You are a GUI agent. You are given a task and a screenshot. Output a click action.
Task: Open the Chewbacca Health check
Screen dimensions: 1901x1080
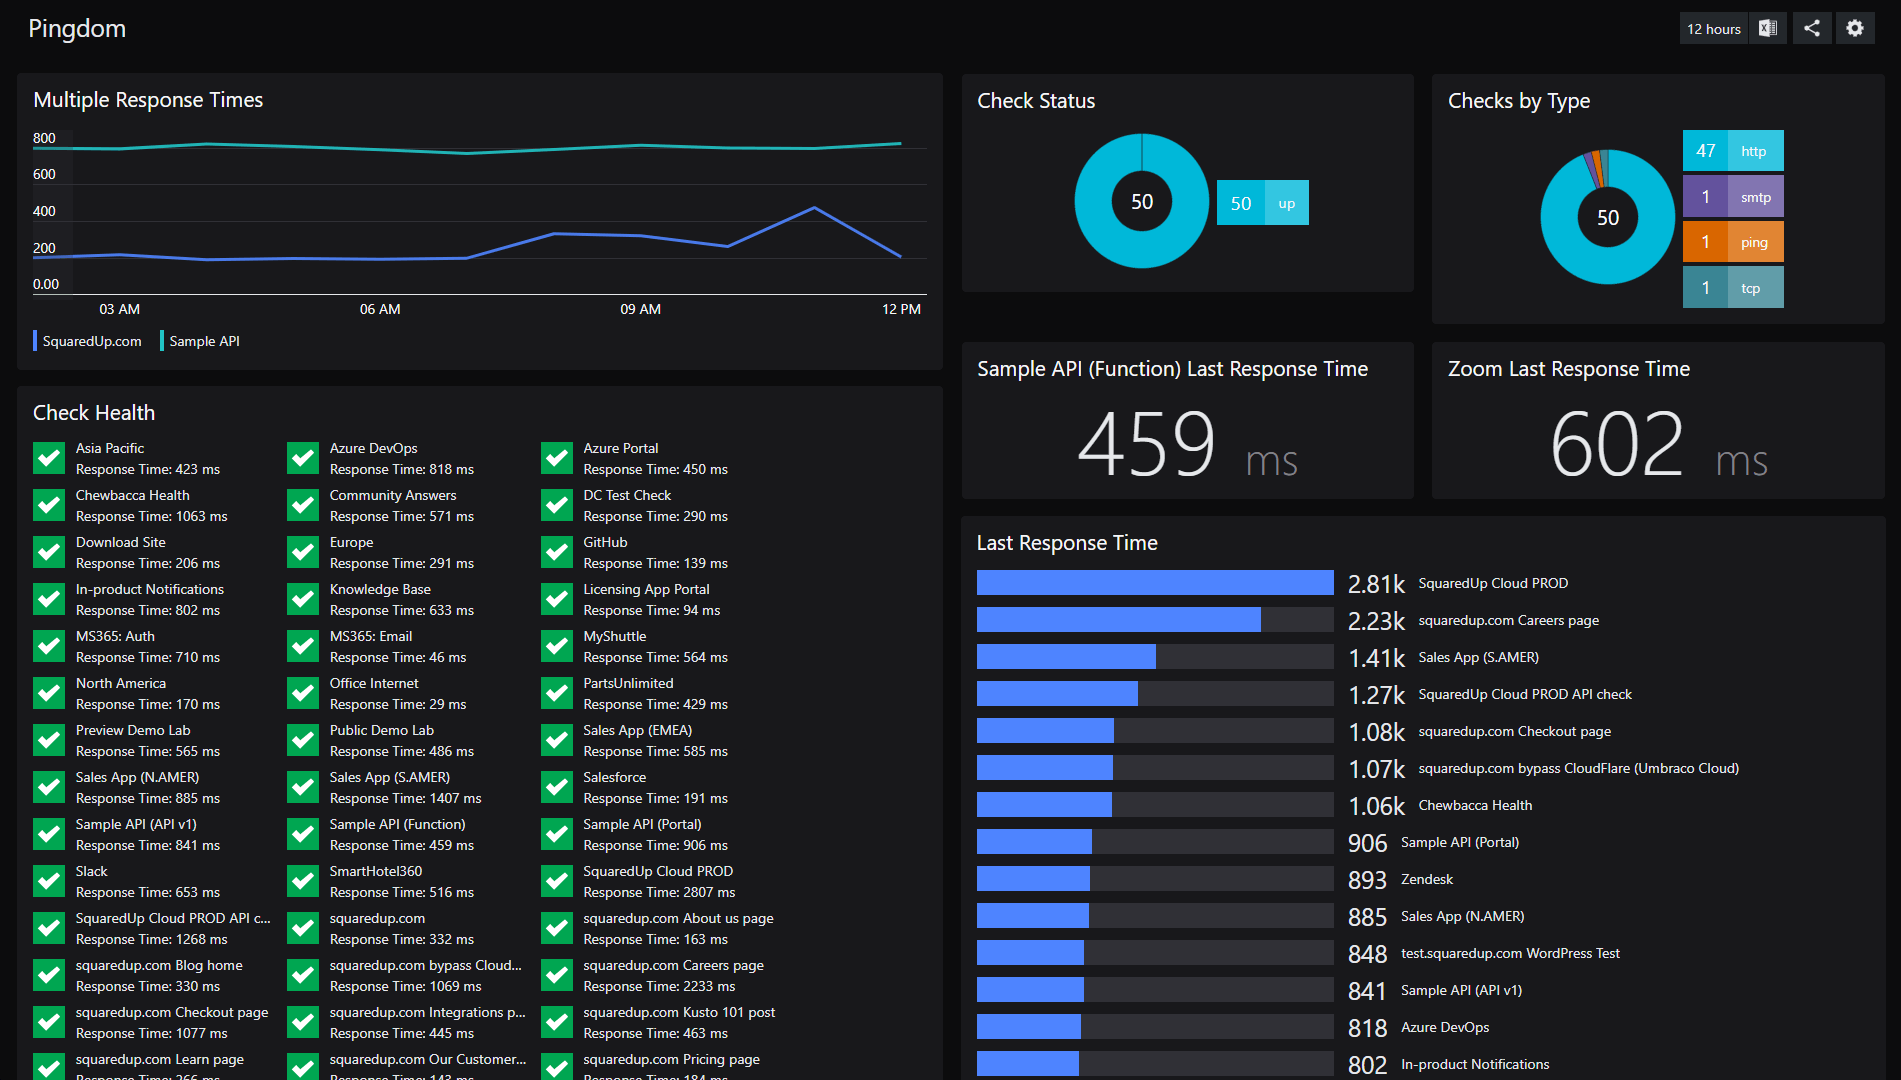point(132,496)
